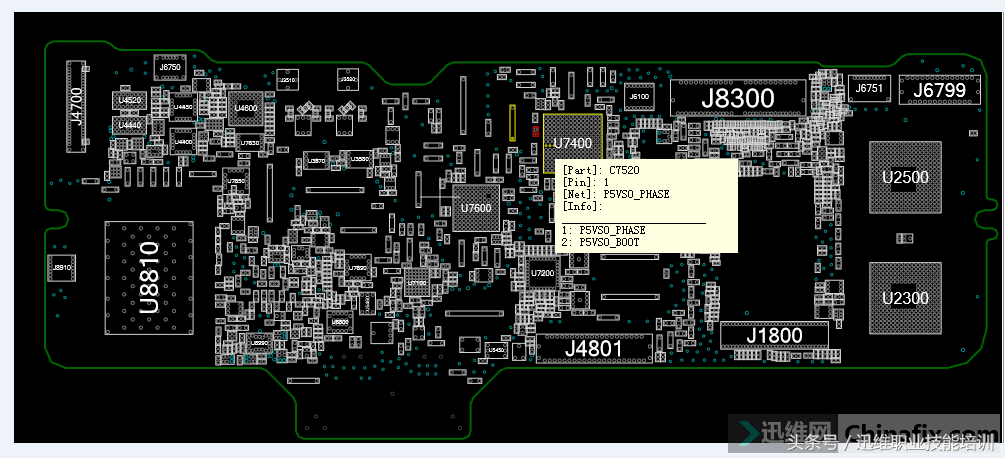Click pin entry '2: P5VS0_BOOT'

[600, 242]
